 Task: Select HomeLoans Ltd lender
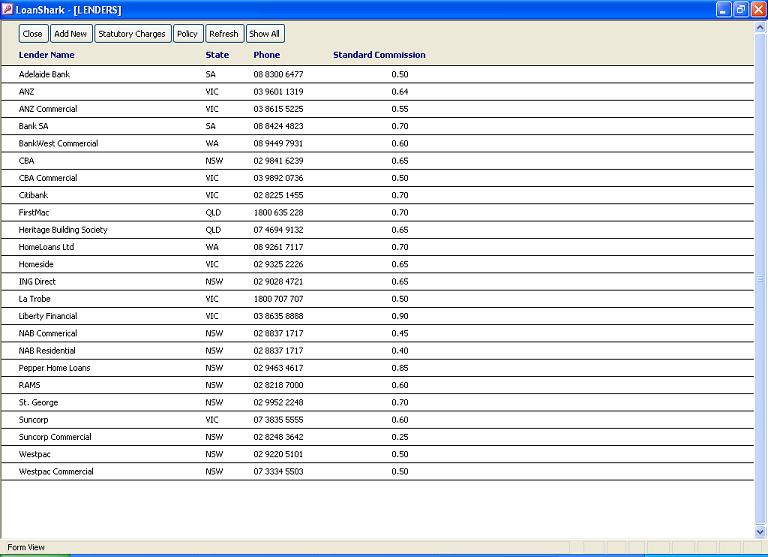click(46, 247)
